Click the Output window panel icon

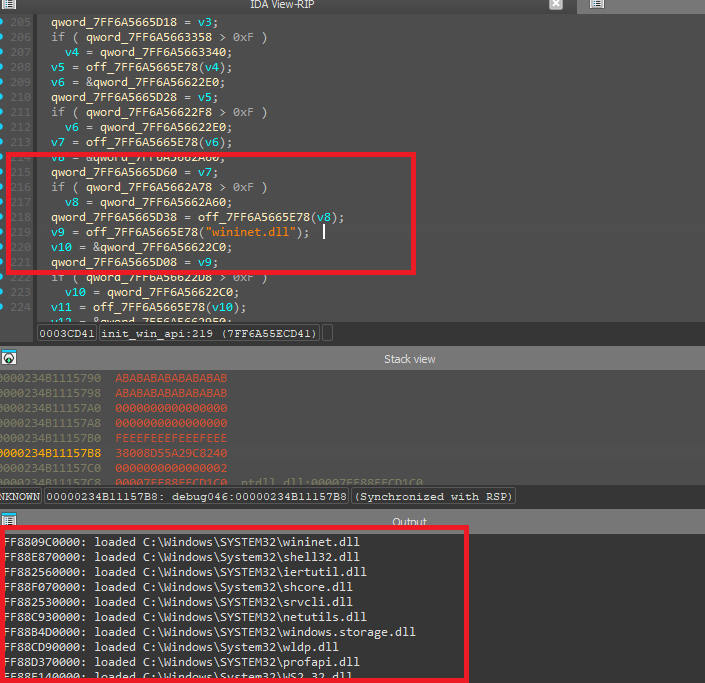8,521
